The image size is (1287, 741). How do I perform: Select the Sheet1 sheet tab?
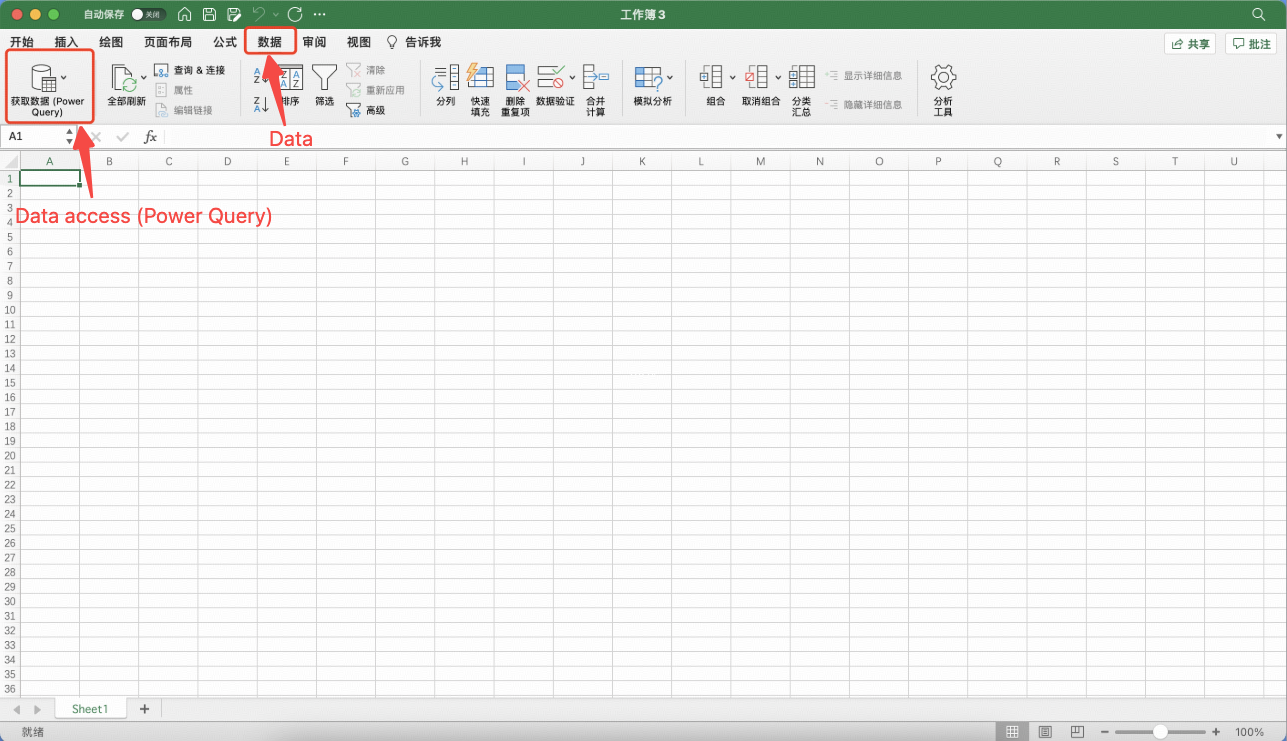[89, 709]
